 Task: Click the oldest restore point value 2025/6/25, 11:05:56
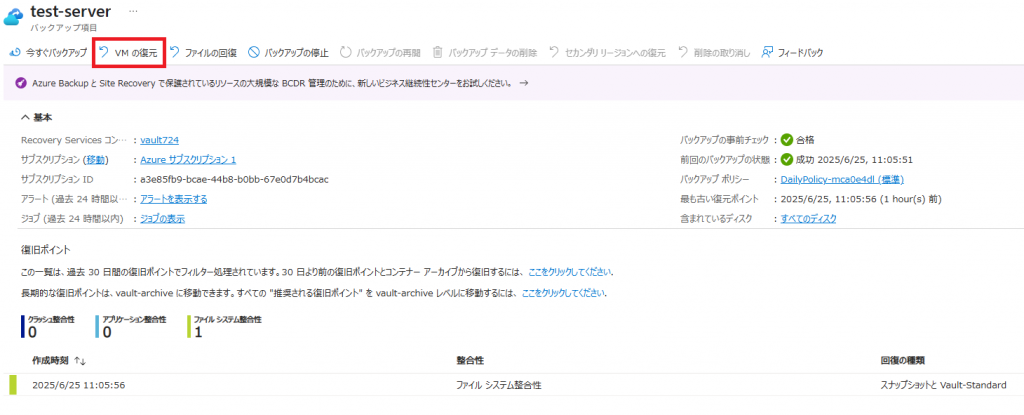click(x=861, y=199)
